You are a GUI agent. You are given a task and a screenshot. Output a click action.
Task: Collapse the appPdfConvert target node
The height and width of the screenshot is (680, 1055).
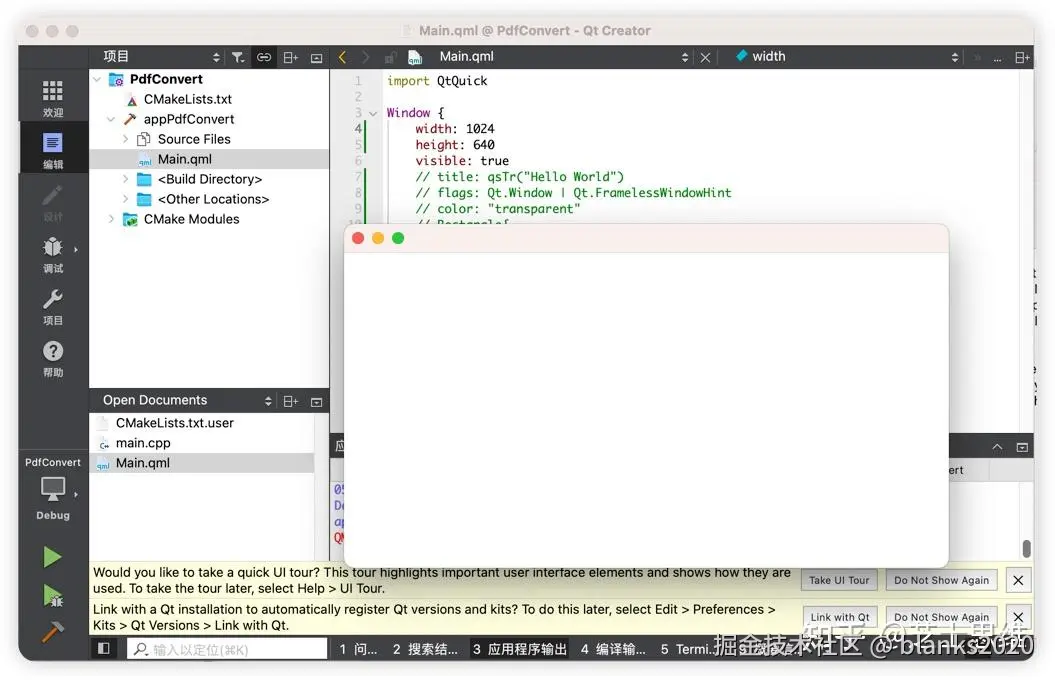111,119
